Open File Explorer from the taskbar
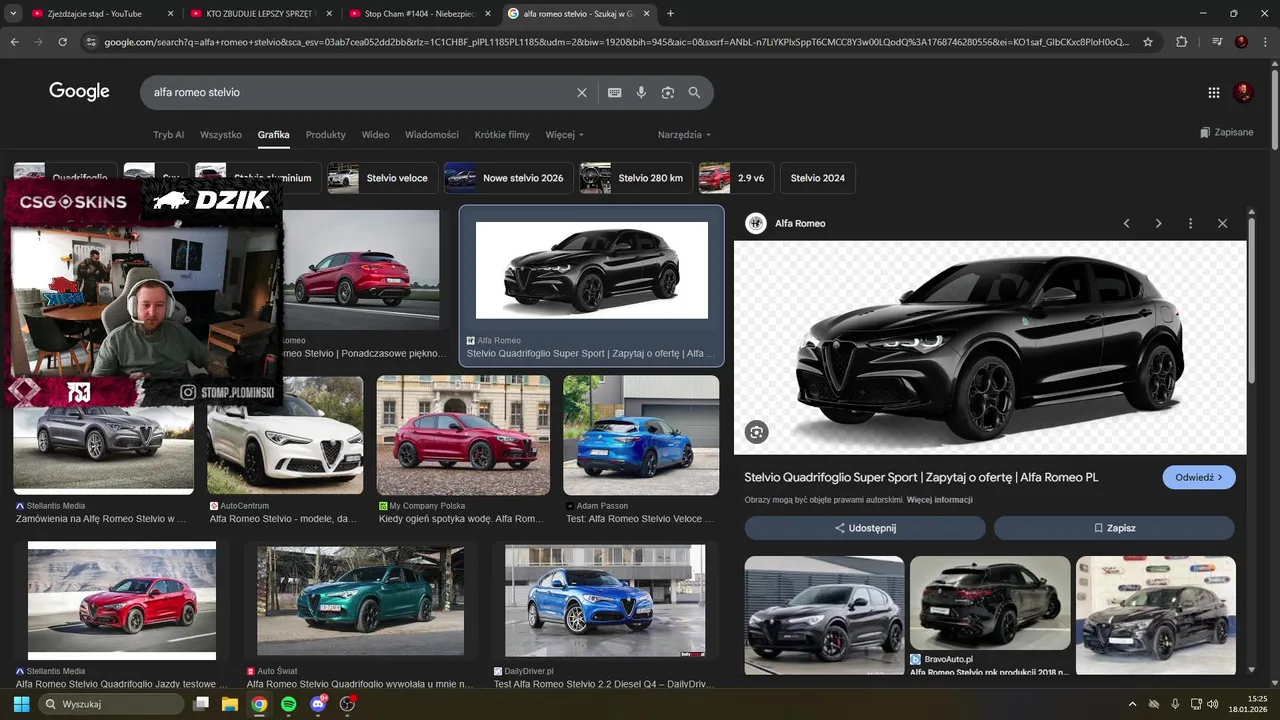The height and width of the screenshot is (720, 1280). [x=229, y=704]
